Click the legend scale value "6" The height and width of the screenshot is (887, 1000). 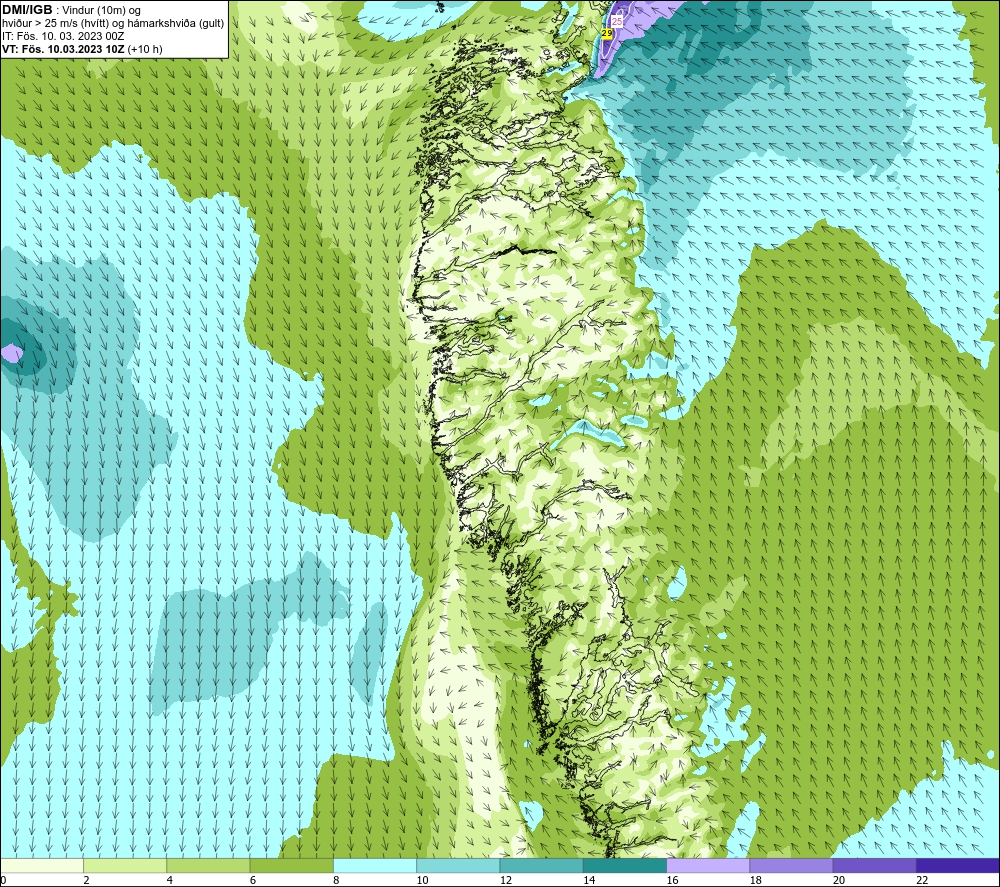tap(253, 880)
